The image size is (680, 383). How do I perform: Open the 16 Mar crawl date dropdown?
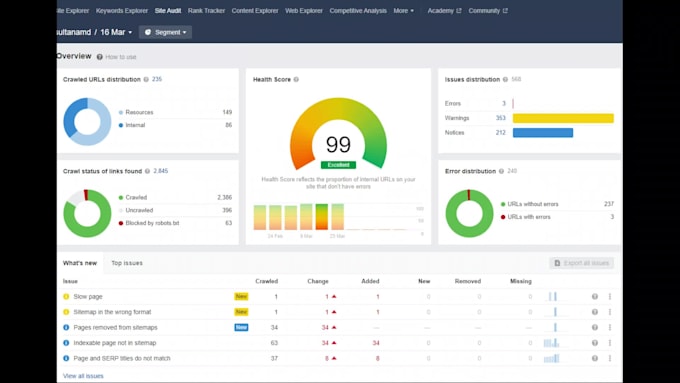pyautogui.click(x=116, y=32)
